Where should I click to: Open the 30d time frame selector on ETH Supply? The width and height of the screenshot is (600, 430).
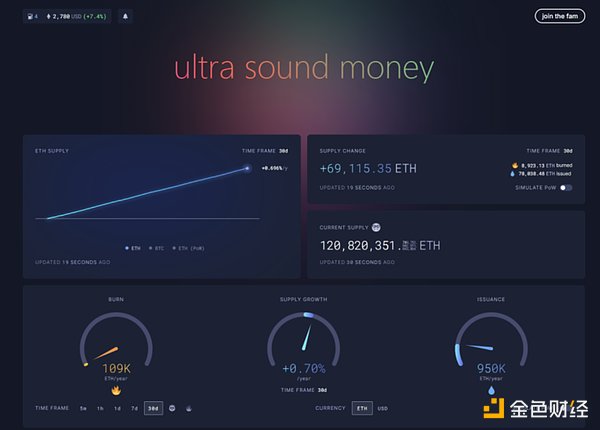[x=283, y=151]
